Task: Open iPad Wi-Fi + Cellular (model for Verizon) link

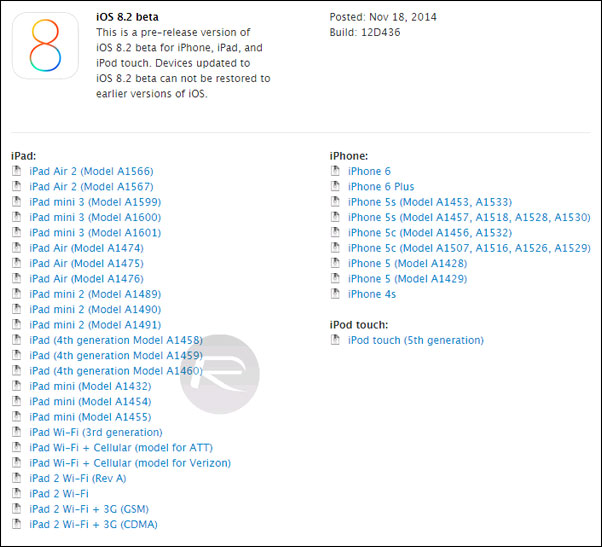Action: pyautogui.click(x=130, y=463)
